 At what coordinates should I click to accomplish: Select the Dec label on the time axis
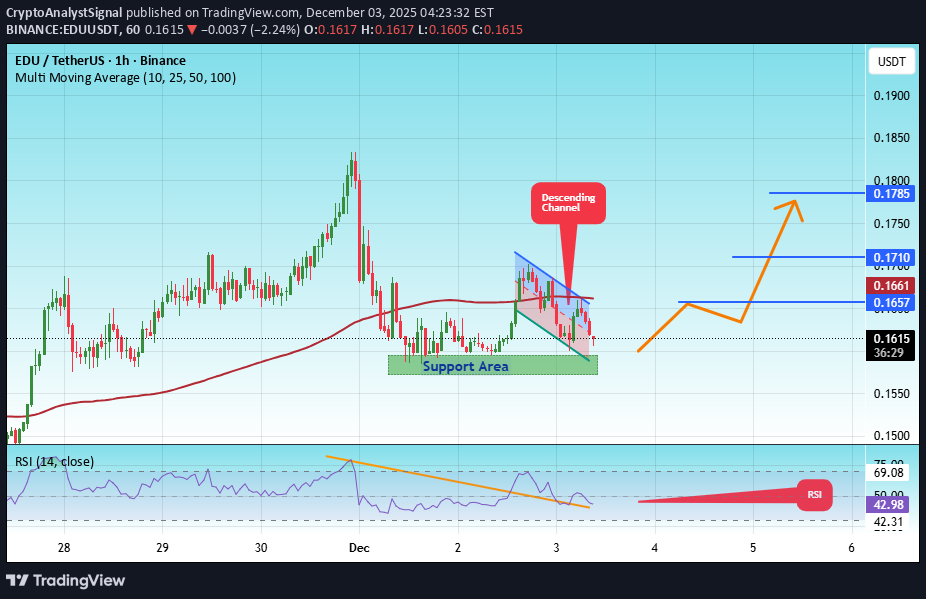[358, 548]
